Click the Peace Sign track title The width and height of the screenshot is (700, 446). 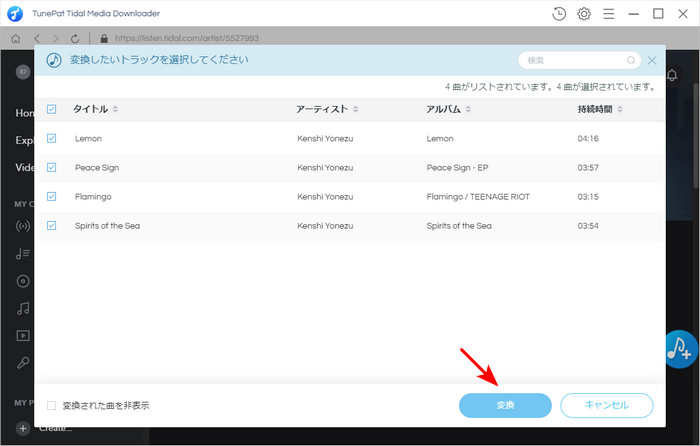97,168
